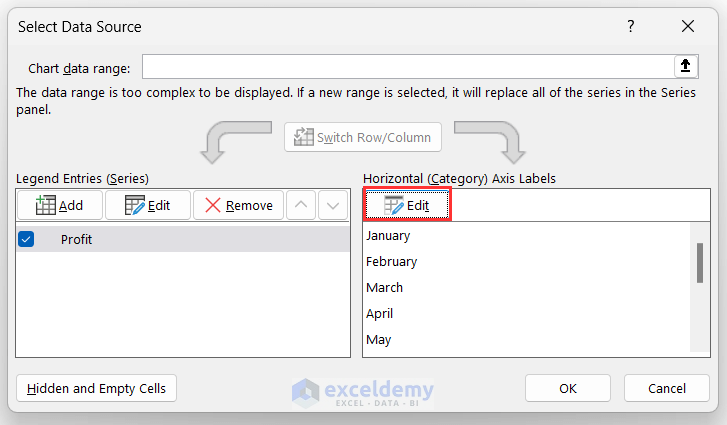727x425 pixels.
Task: Click the range selector collapse arrow icon
Action: coord(685,66)
